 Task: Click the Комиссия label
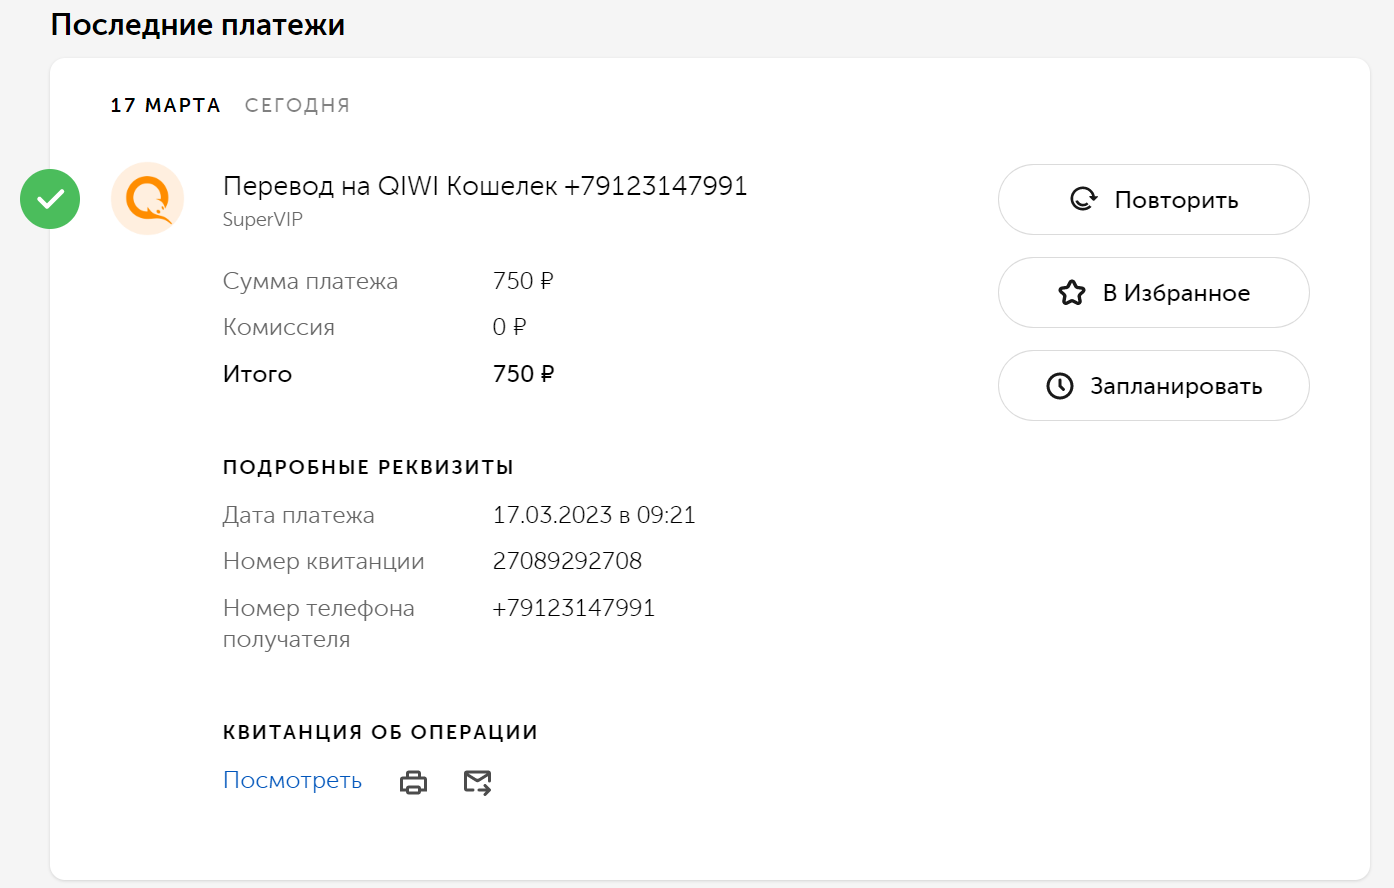[x=279, y=327]
